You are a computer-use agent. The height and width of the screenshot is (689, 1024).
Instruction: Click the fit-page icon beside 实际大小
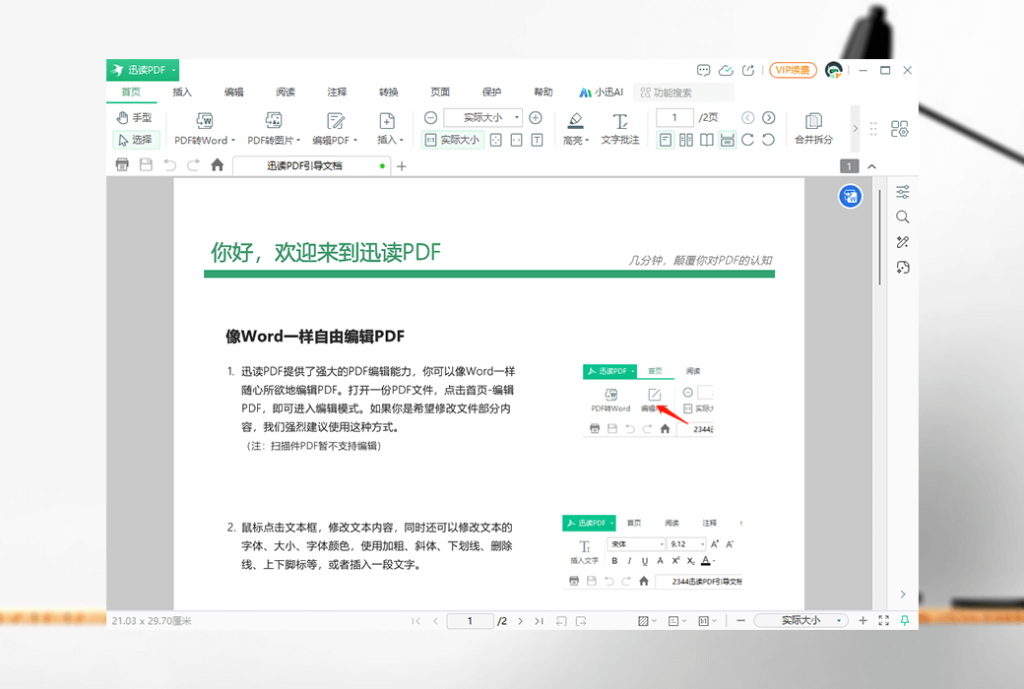point(496,140)
